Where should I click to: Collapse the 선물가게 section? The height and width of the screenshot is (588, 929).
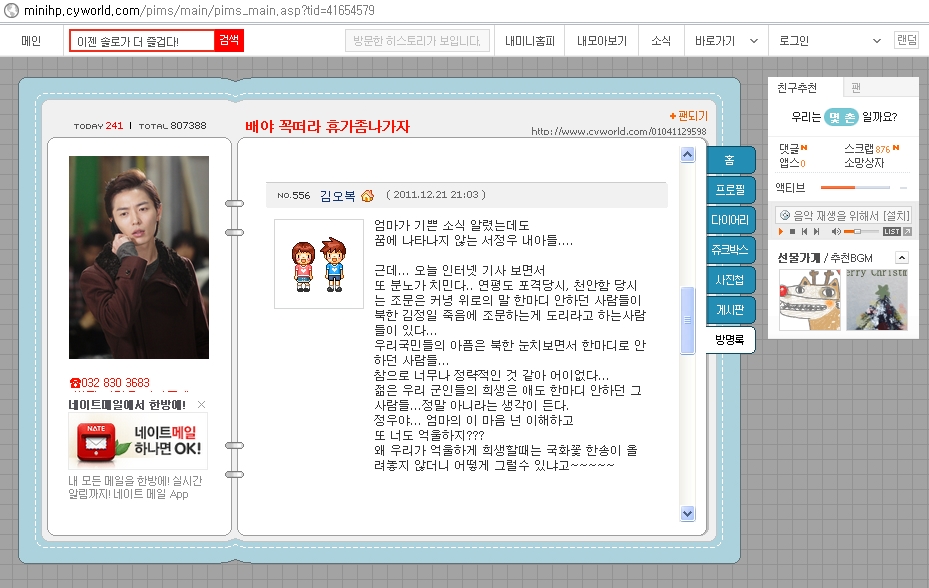click(x=902, y=258)
